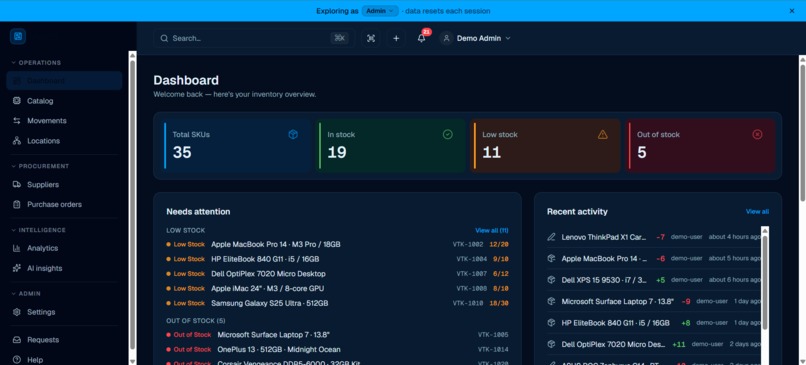
Task: Open Dashboard in the sidebar
Action: (64, 81)
